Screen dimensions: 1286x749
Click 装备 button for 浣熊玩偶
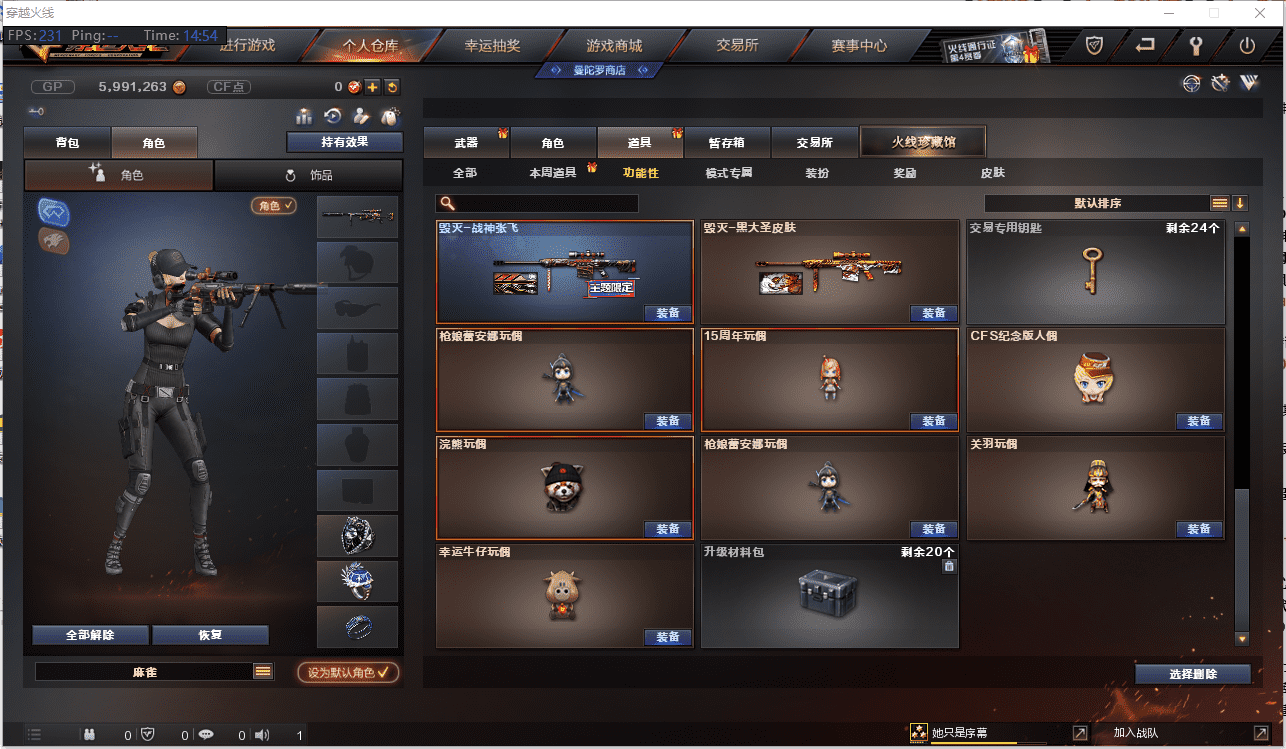point(668,529)
